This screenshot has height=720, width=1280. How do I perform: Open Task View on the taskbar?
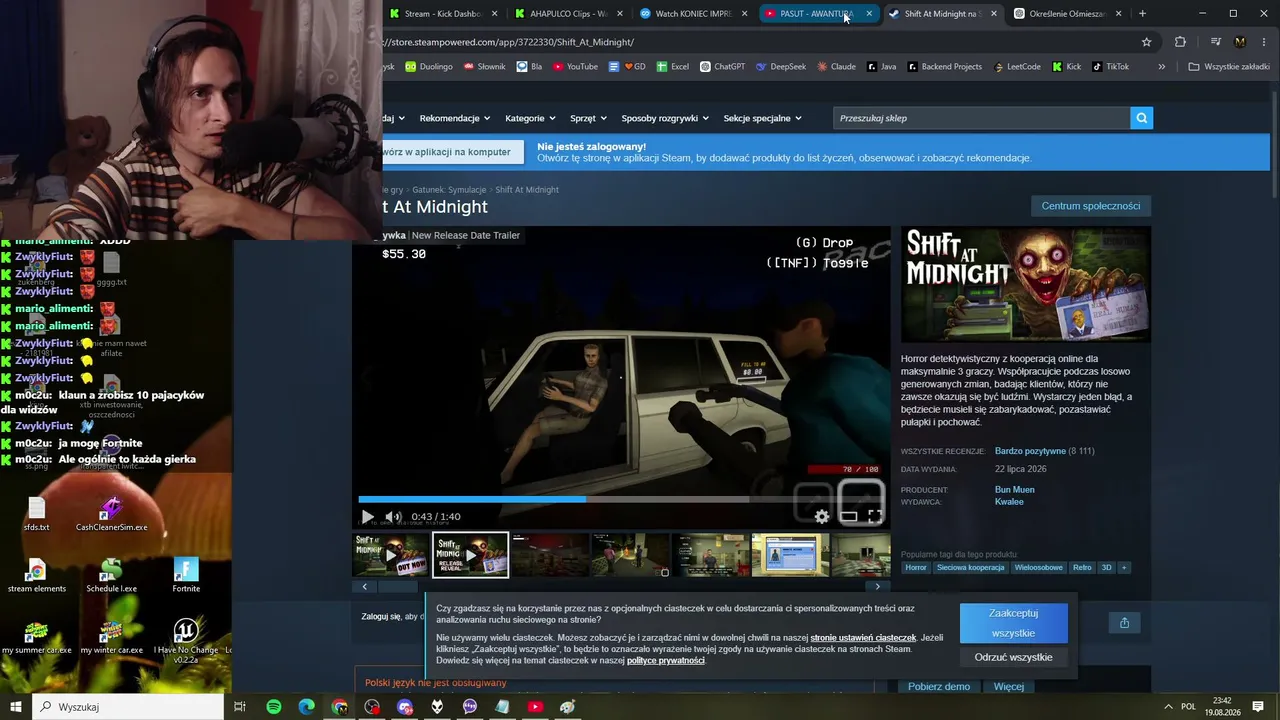click(240, 707)
